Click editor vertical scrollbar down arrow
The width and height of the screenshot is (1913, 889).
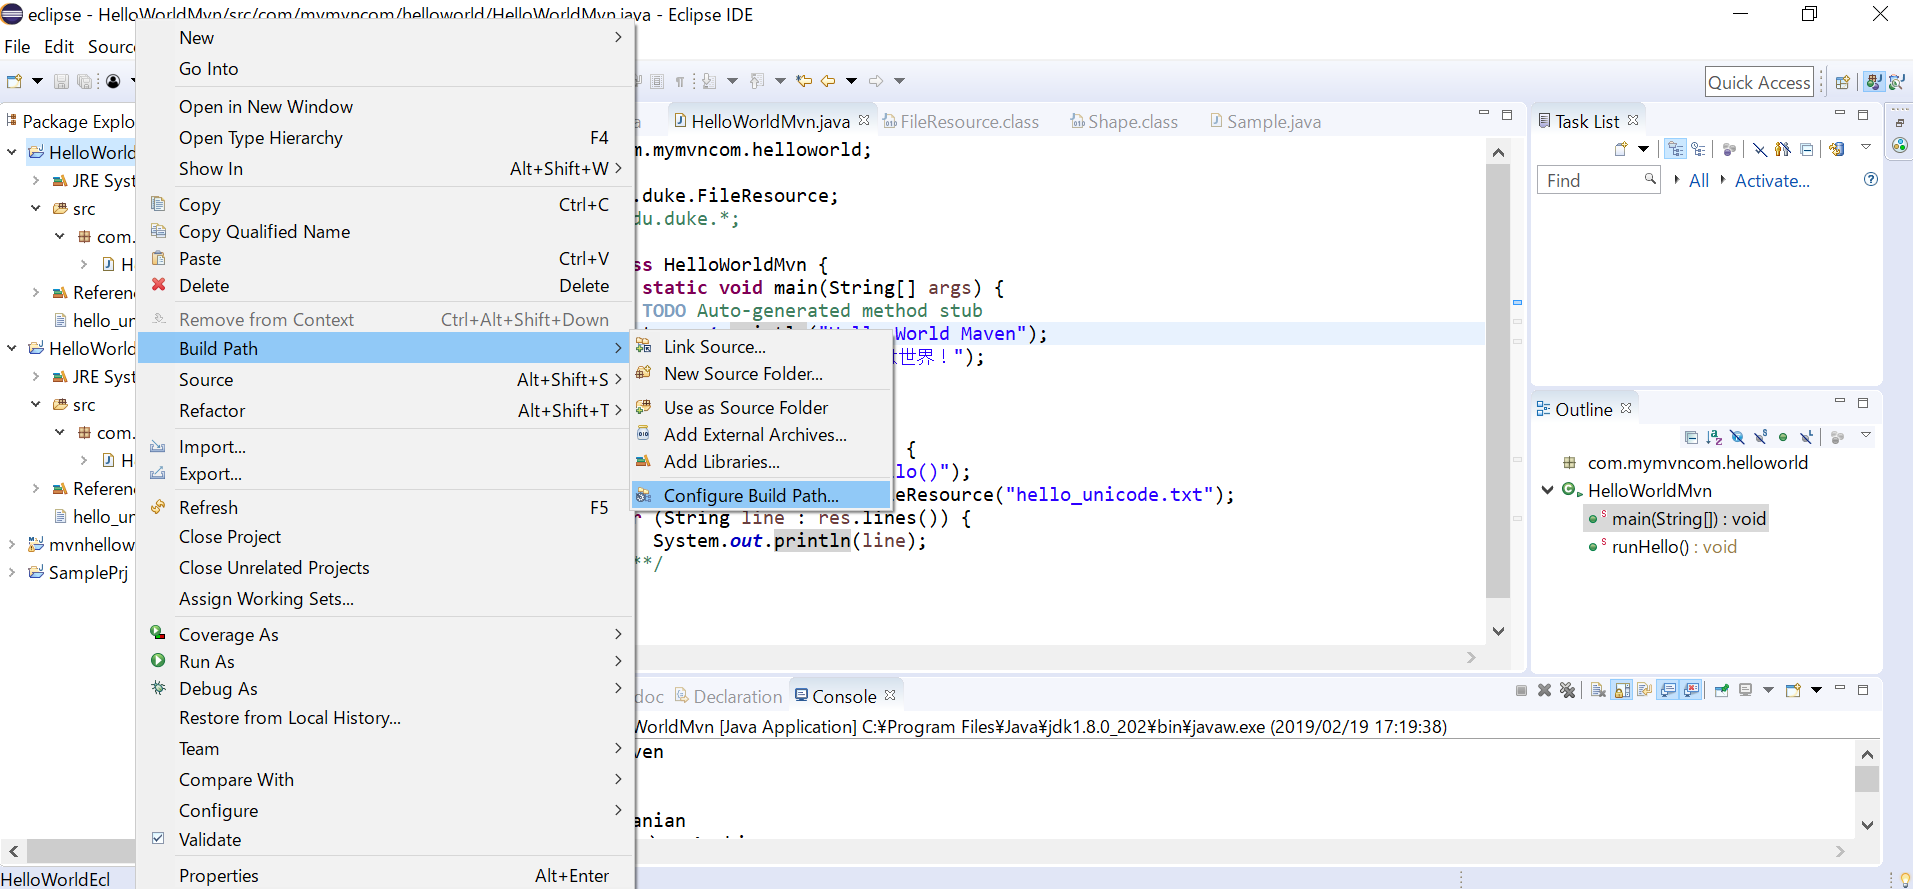(x=1498, y=631)
